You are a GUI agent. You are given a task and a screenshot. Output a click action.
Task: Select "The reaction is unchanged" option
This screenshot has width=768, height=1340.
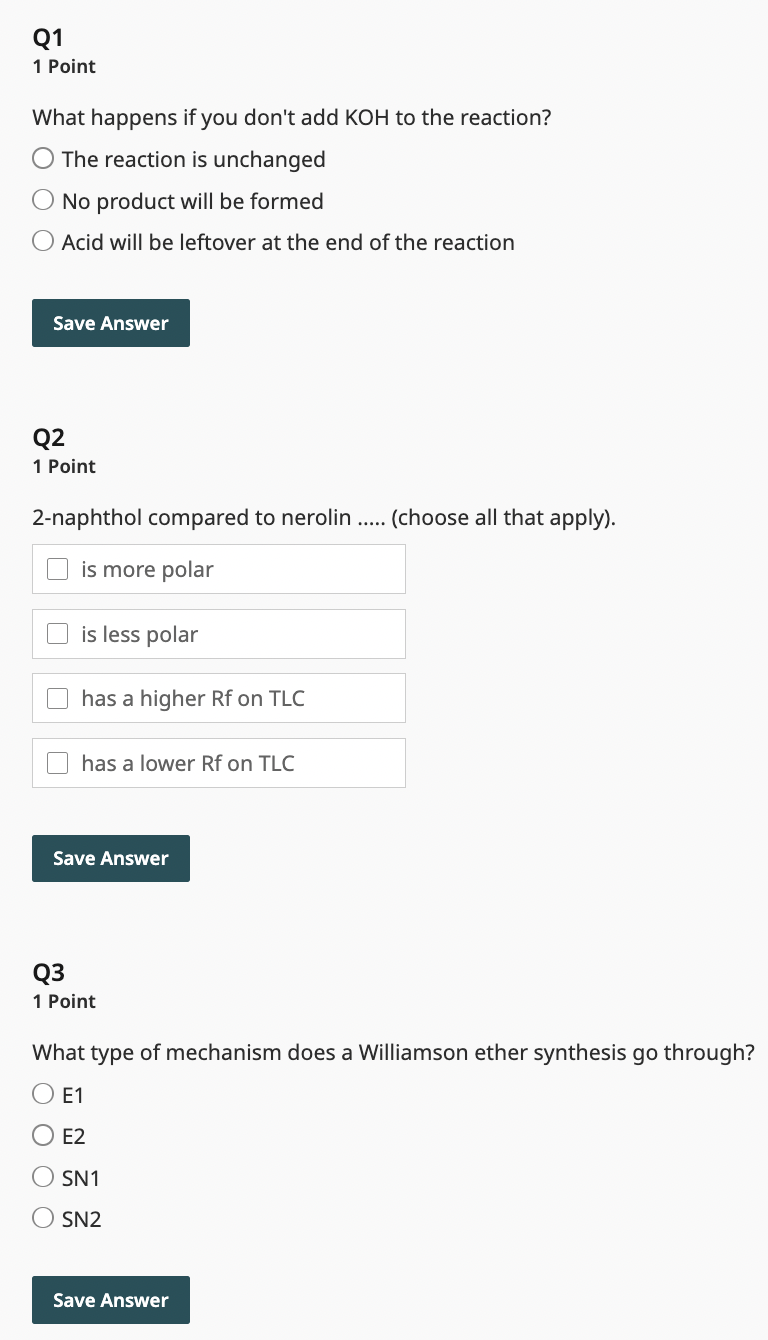tap(43, 158)
